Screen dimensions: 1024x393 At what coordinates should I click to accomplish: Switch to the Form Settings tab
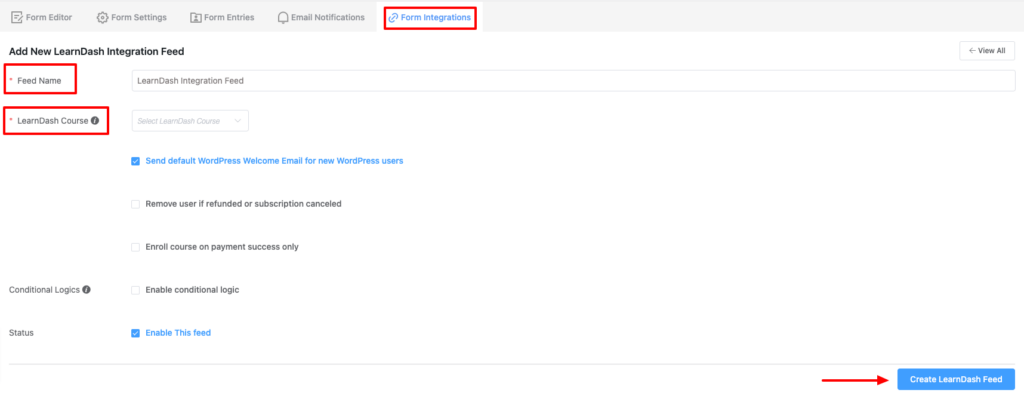click(x=131, y=18)
